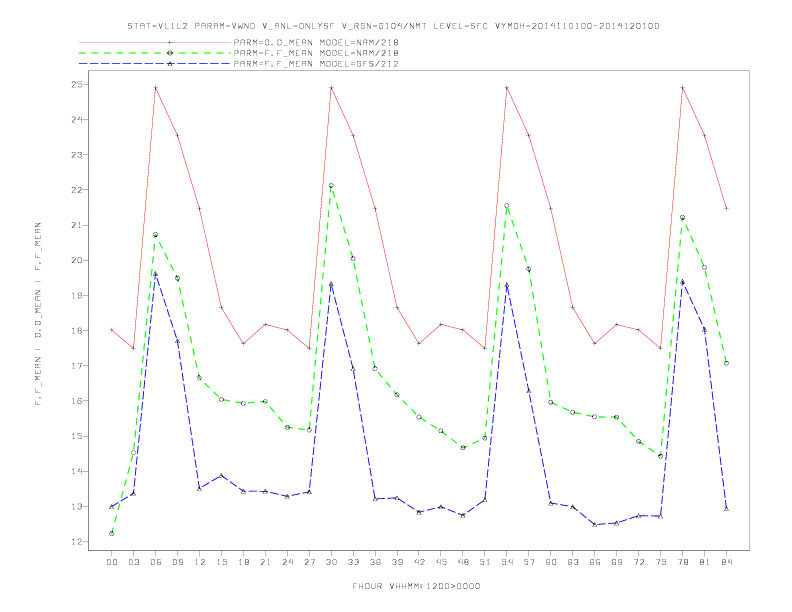792x612 pixels.
Task: Click the green circle marker in the legend
Action: pyautogui.click(x=170, y=53)
